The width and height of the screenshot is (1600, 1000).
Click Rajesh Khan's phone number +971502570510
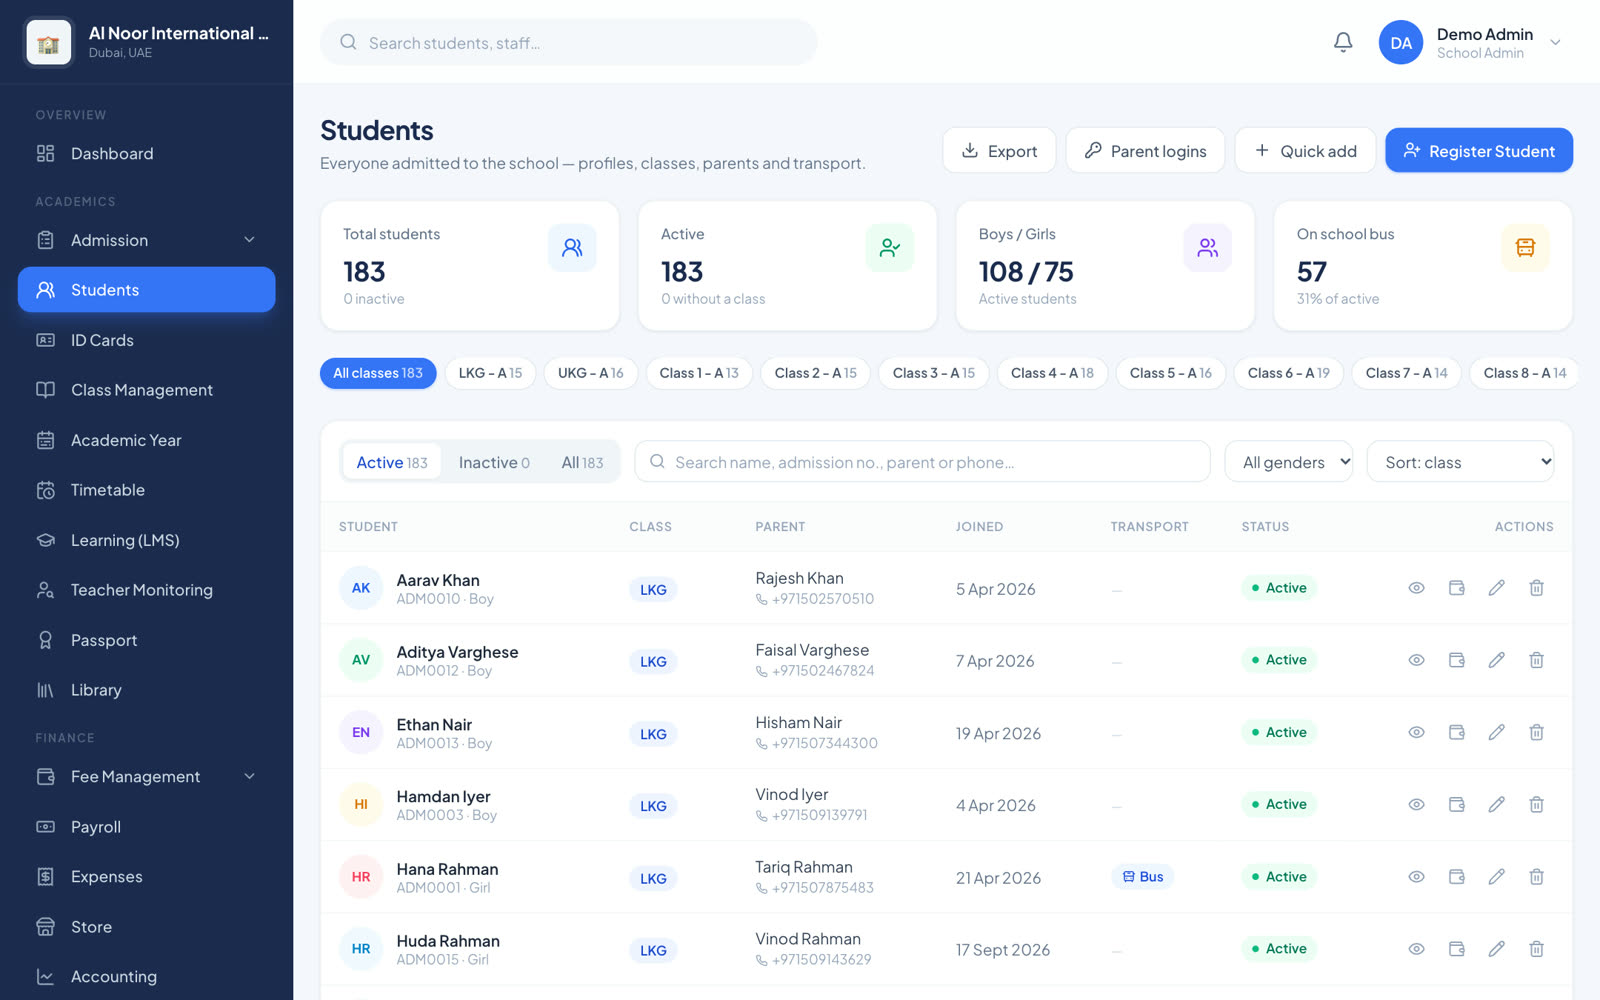click(x=822, y=599)
